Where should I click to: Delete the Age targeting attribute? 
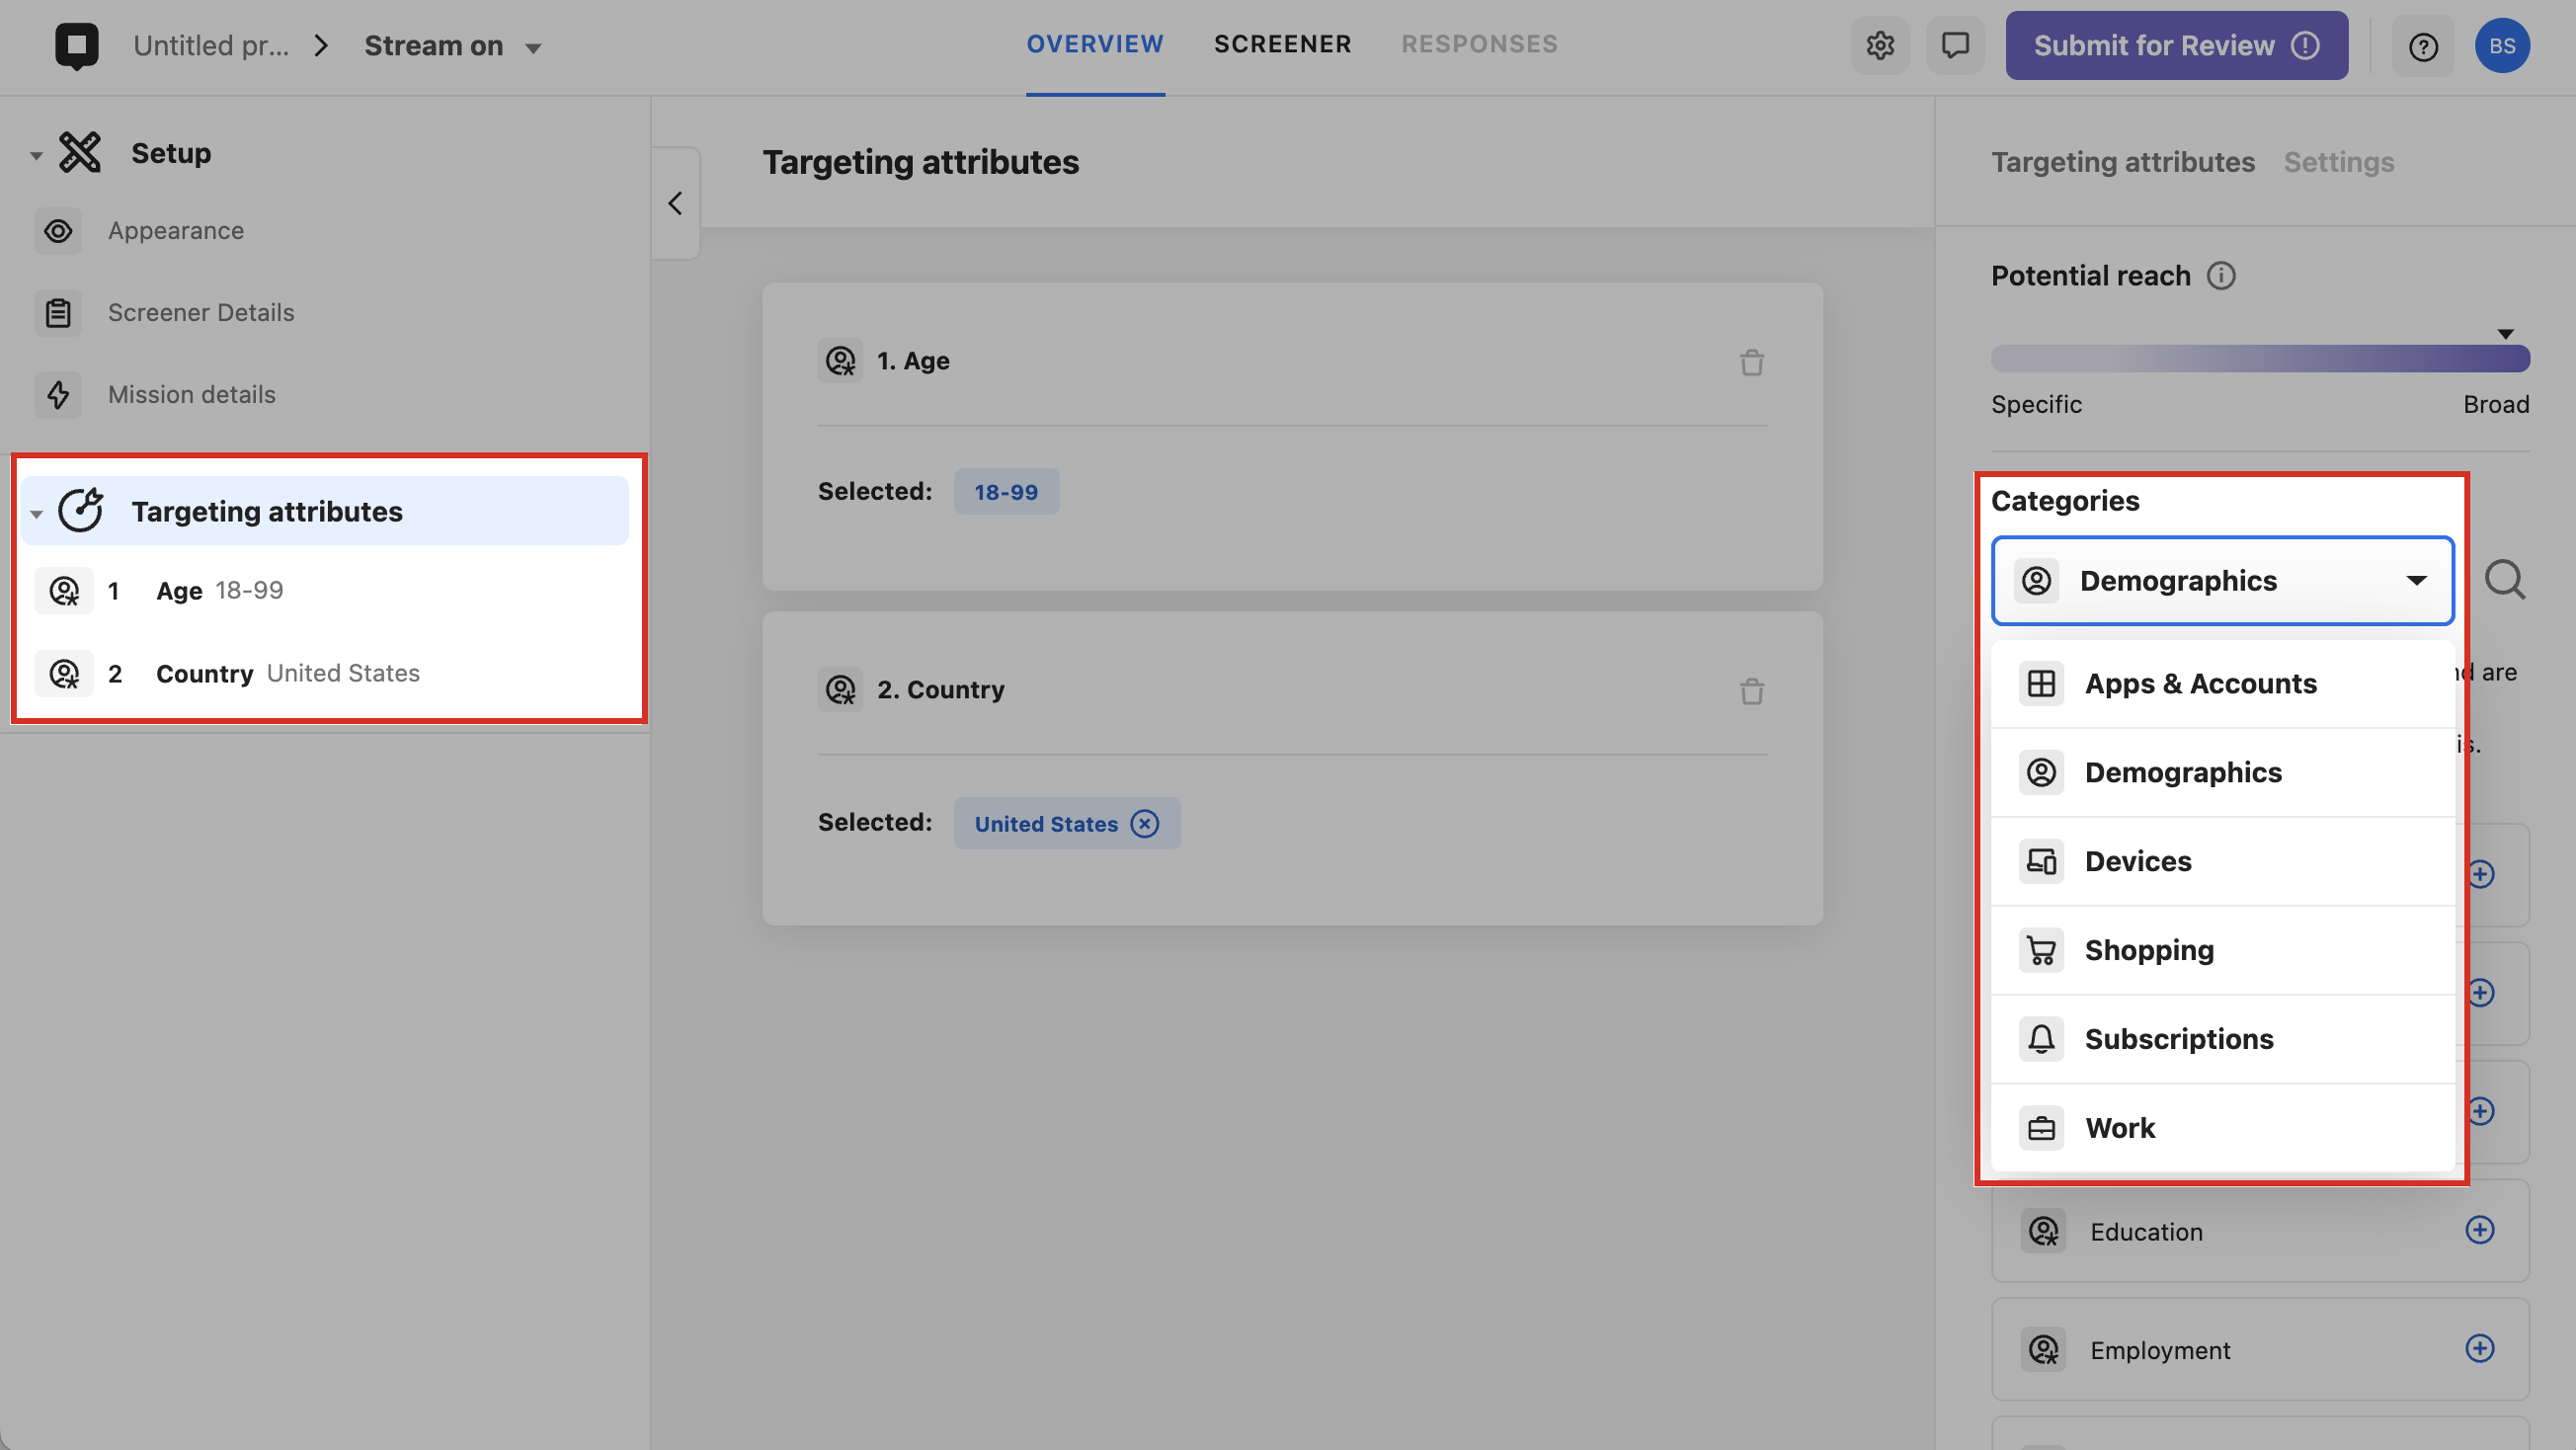pyautogui.click(x=1751, y=362)
